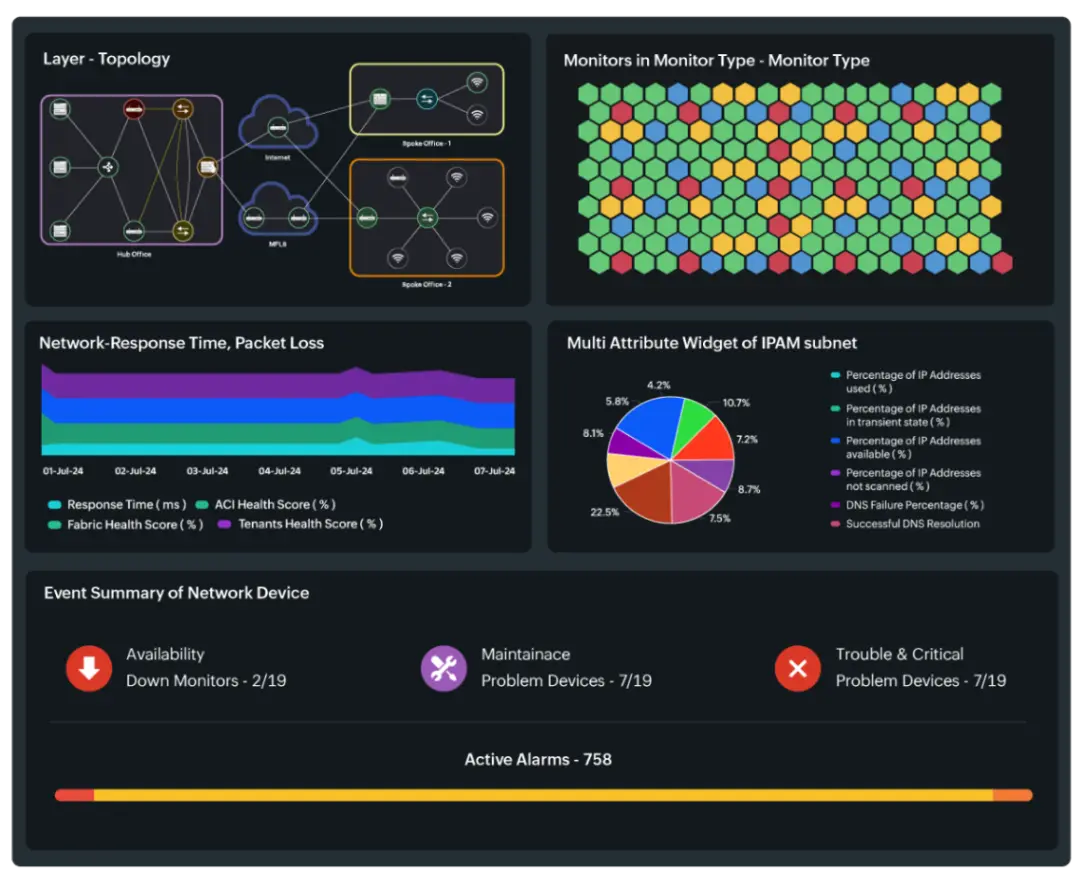Viewport: 1083px width, 883px height.
Task: Click the purple Maintenance wrench icon
Action: [x=443, y=668]
